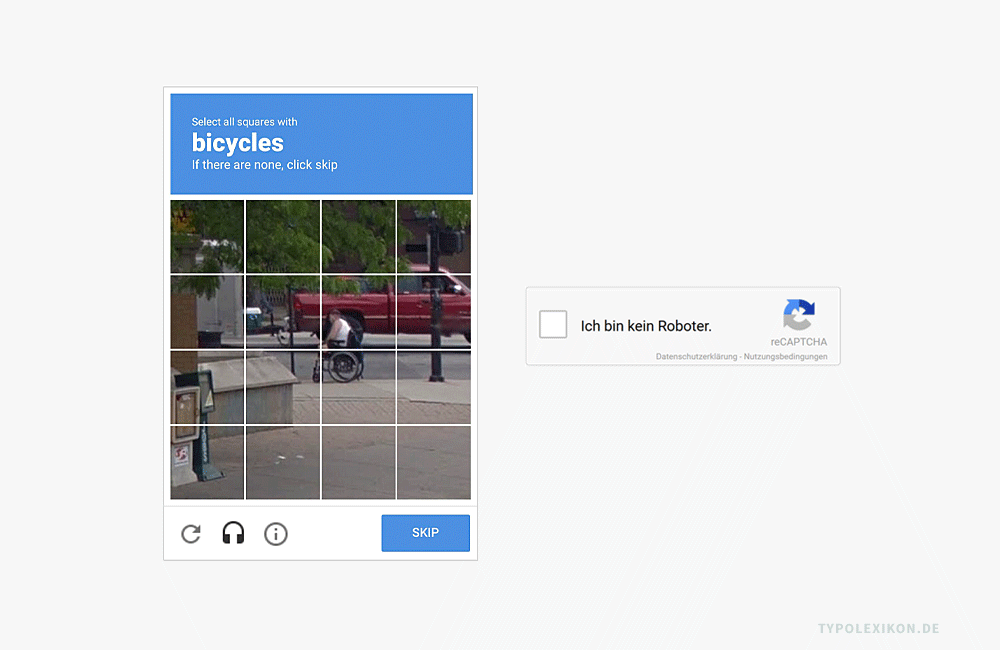This screenshot has width=1000, height=650.
Task: Open the info help icon
Action: [x=275, y=533]
